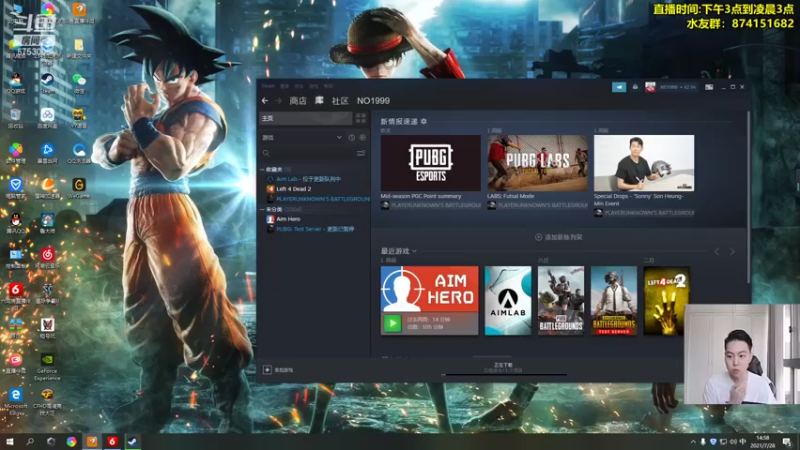Click the taskbar search magnifier icon

(x=30, y=441)
